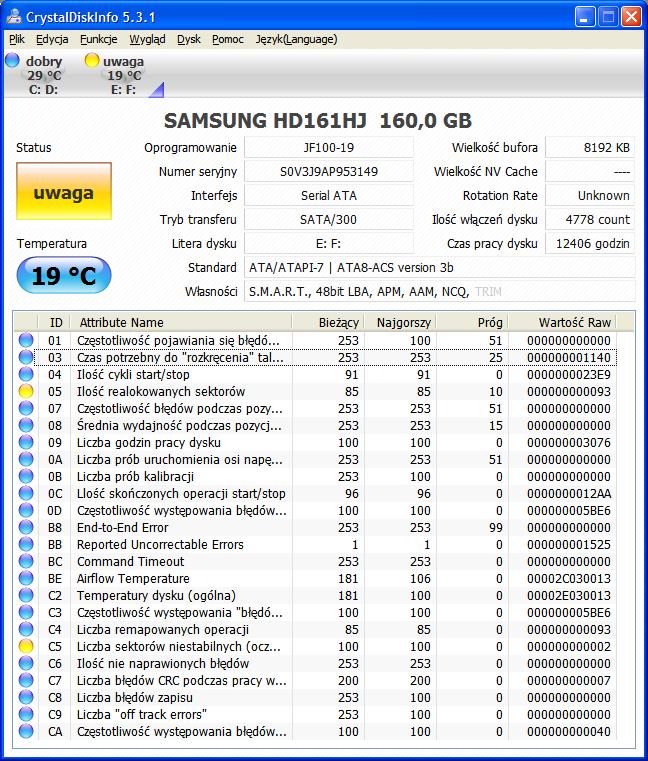Select the row 'Liczba remapowanych operacji'

pos(316,629)
